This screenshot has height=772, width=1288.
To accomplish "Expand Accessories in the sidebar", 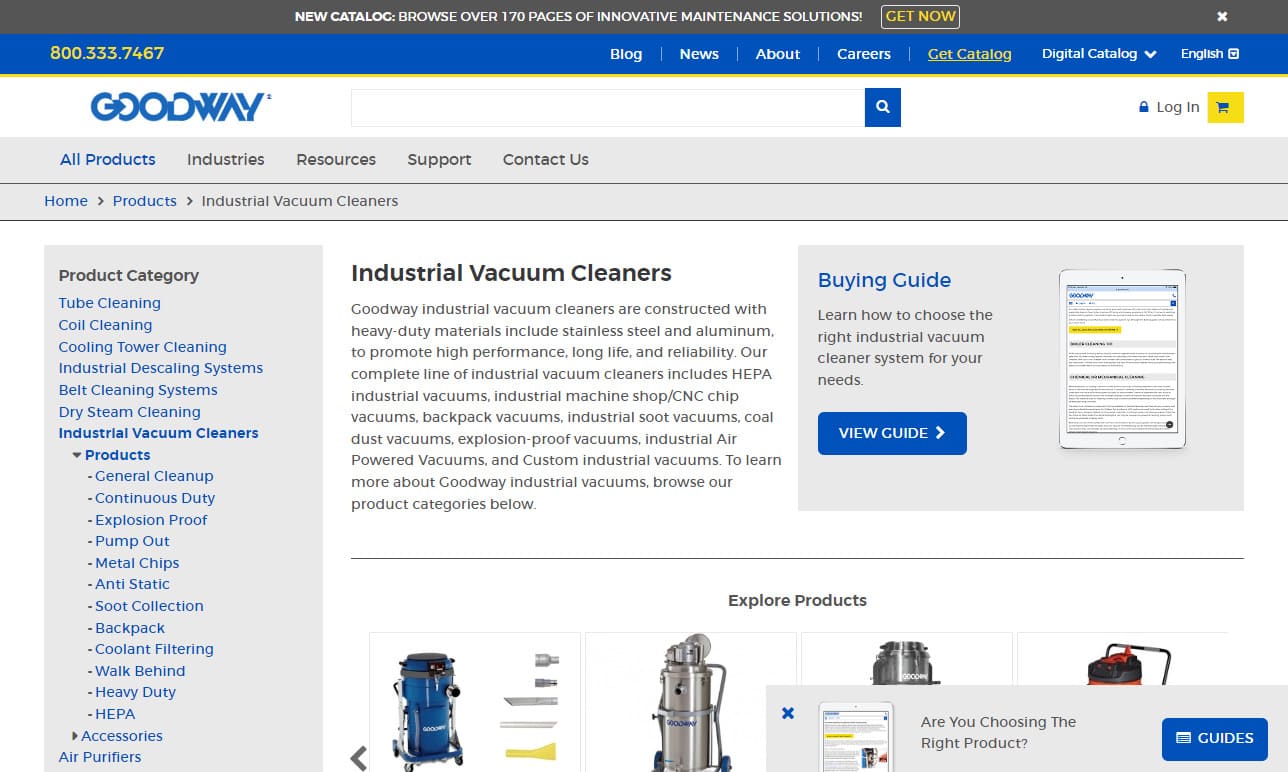I will (x=75, y=735).
